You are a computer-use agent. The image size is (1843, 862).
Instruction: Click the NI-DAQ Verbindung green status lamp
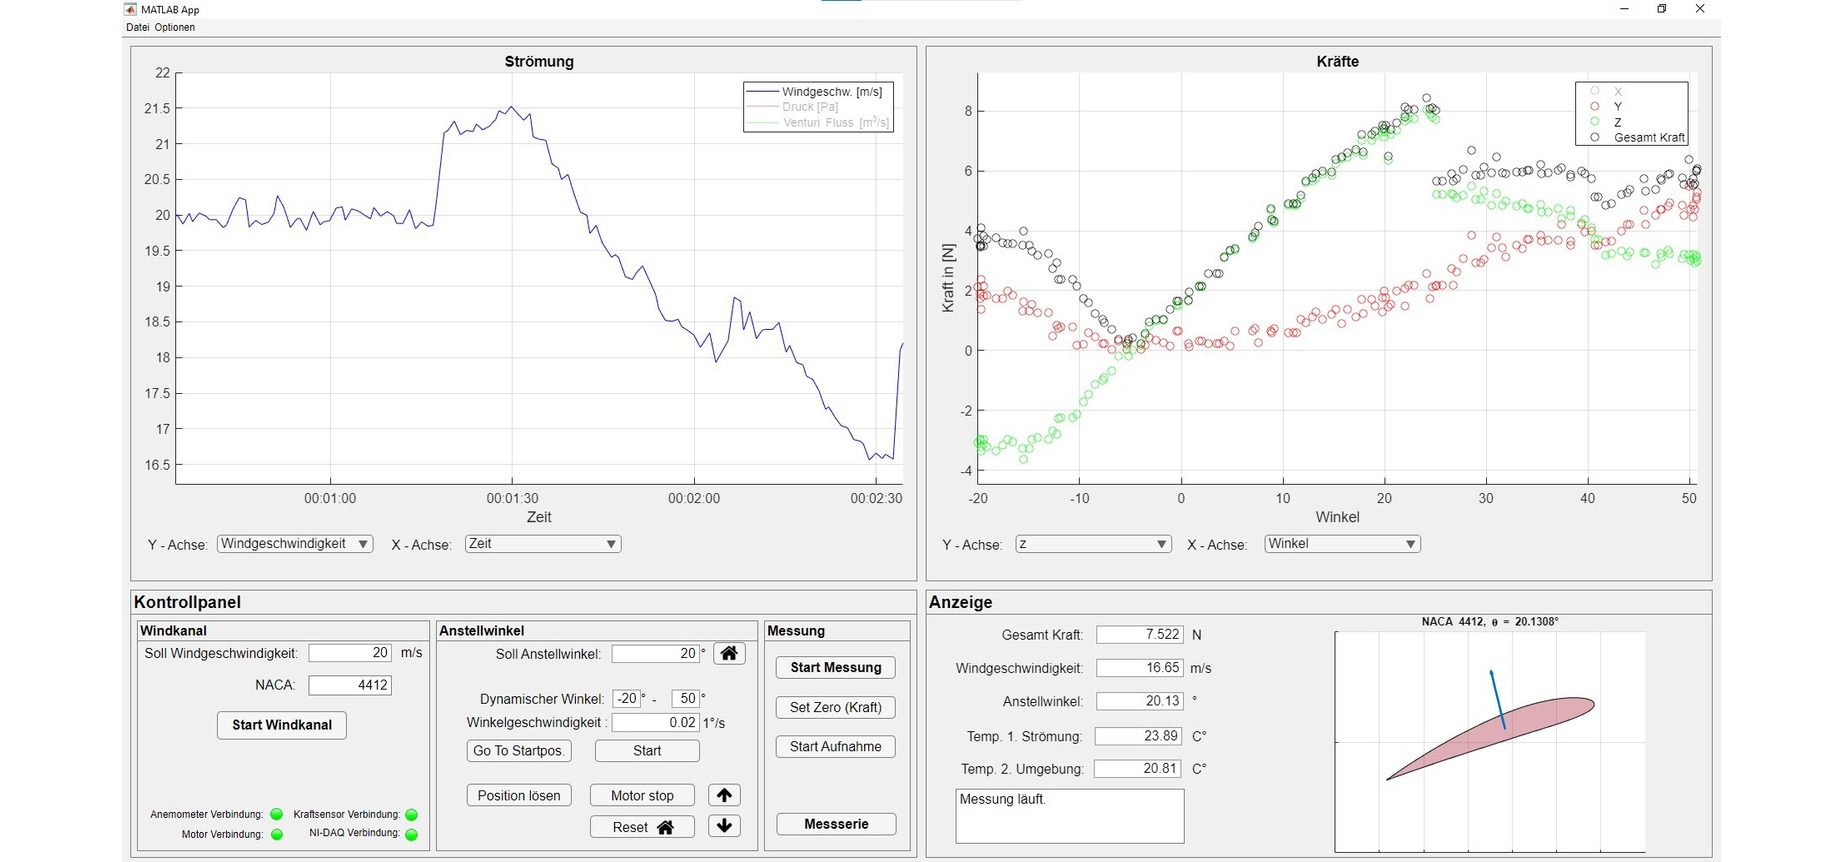point(411,834)
